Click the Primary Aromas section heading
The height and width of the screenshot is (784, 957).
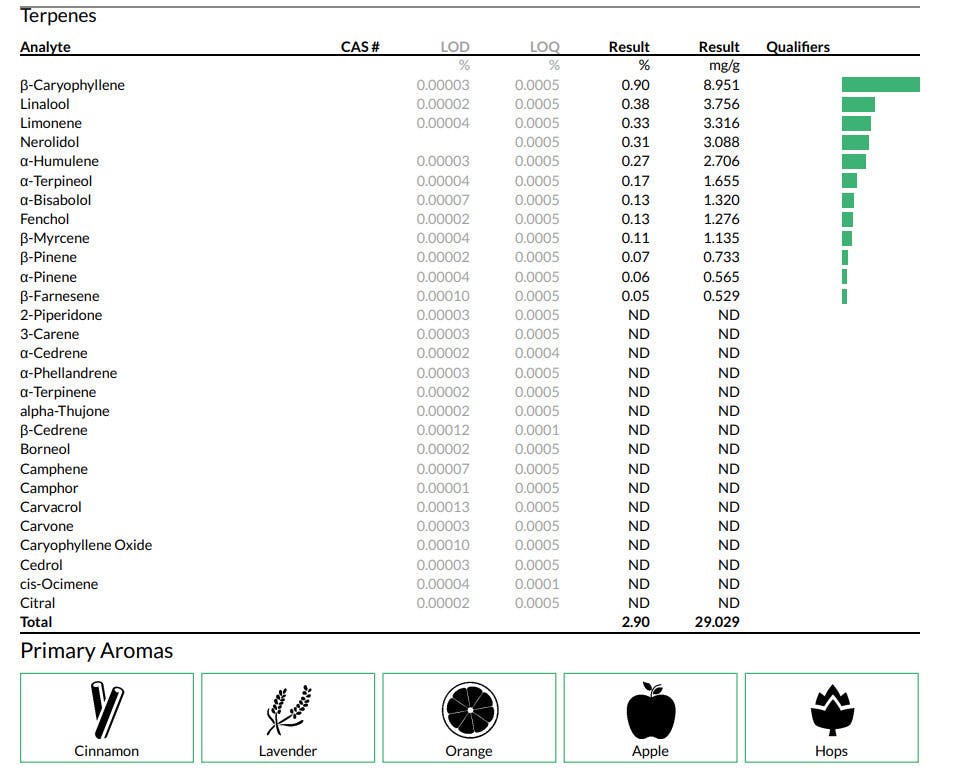96,651
